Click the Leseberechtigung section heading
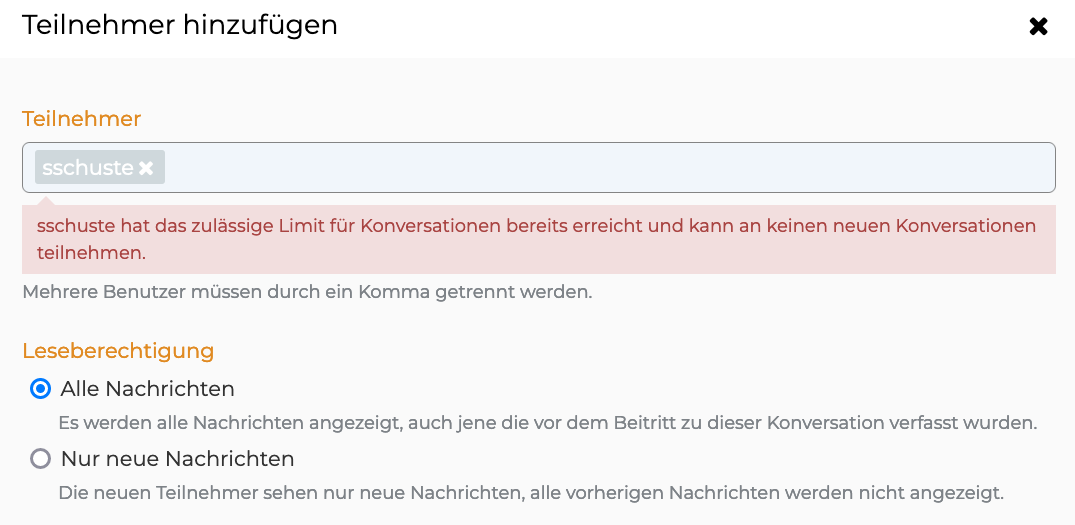 (x=118, y=351)
